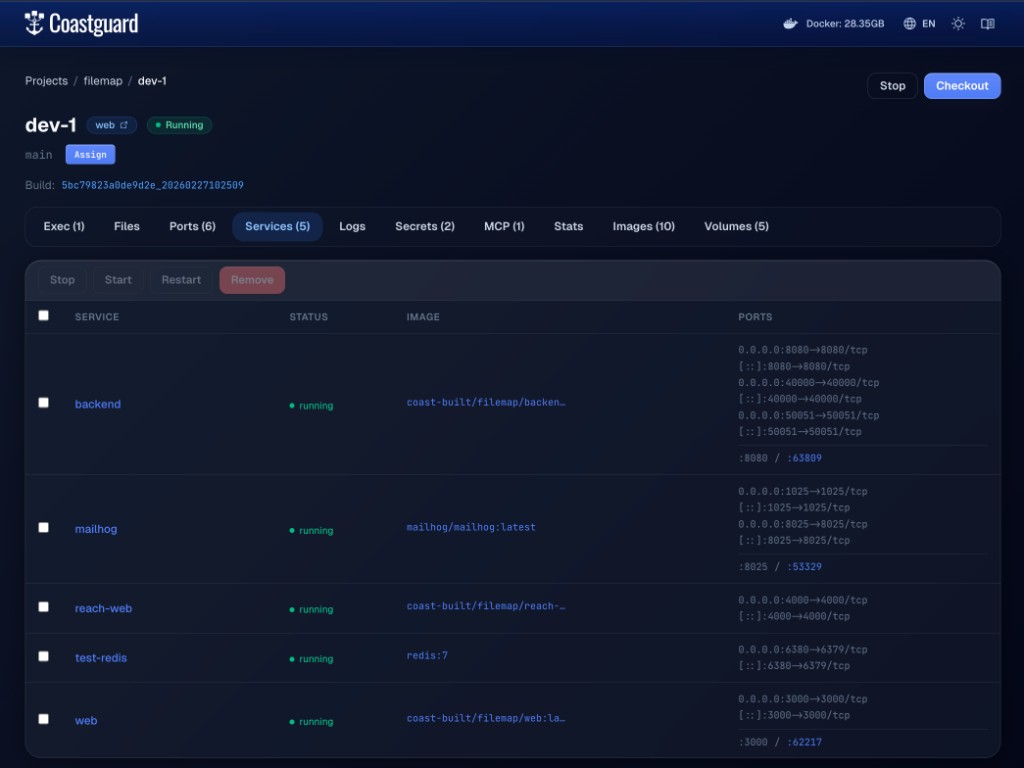1024x768 pixels.
Task: Click the 0.0.0.0:50051→50051/tcp port text
Action: (x=808, y=415)
